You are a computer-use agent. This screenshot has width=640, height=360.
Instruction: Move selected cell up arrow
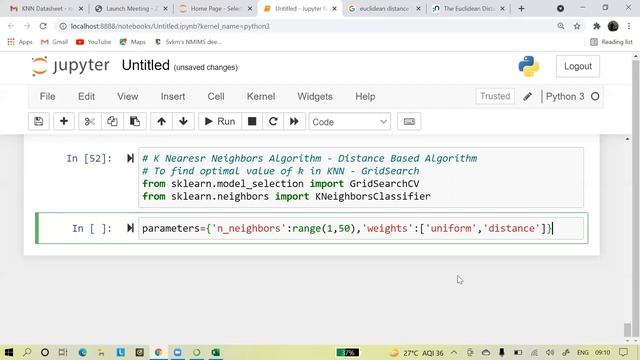[161, 122]
